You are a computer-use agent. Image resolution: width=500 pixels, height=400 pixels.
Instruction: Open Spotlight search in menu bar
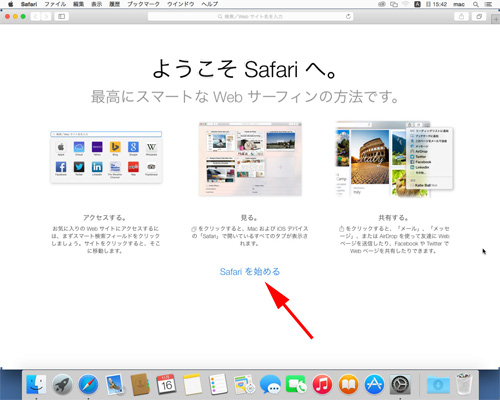(x=476, y=4)
